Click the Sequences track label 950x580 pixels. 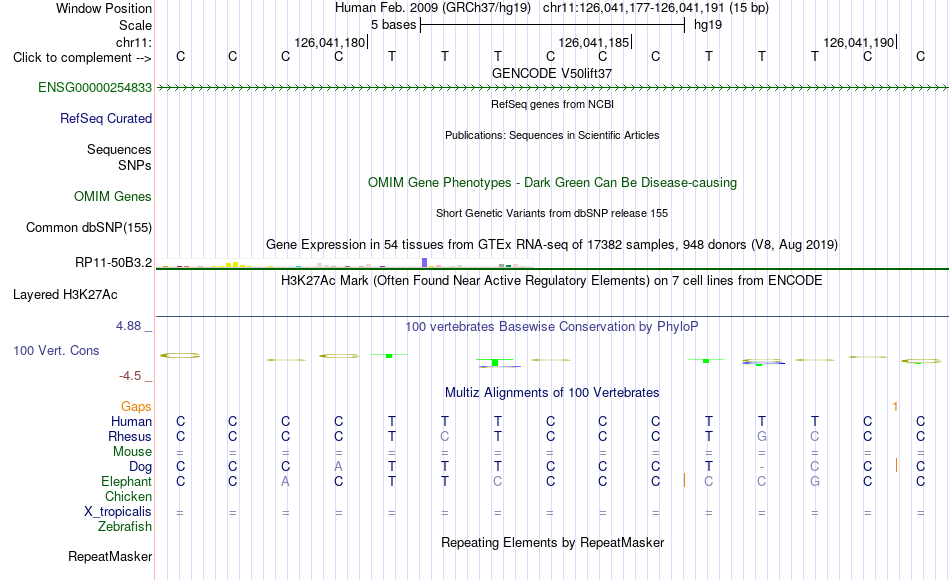point(119,149)
